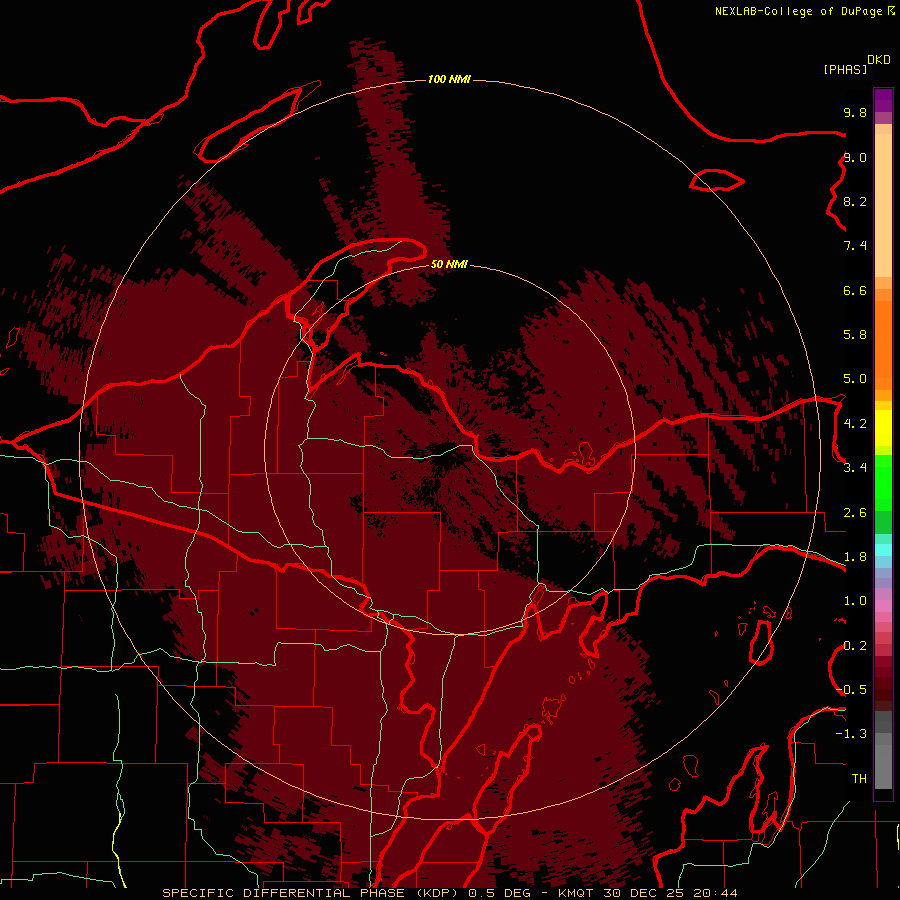Click the 2.6 value on the scale
900x900 pixels.
coord(855,513)
